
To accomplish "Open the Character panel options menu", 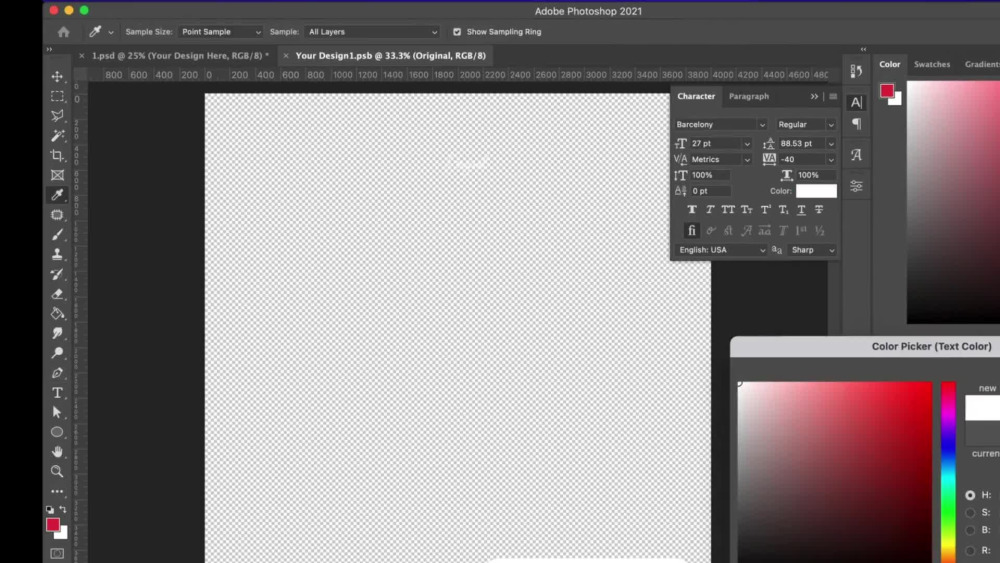I will 833,96.
